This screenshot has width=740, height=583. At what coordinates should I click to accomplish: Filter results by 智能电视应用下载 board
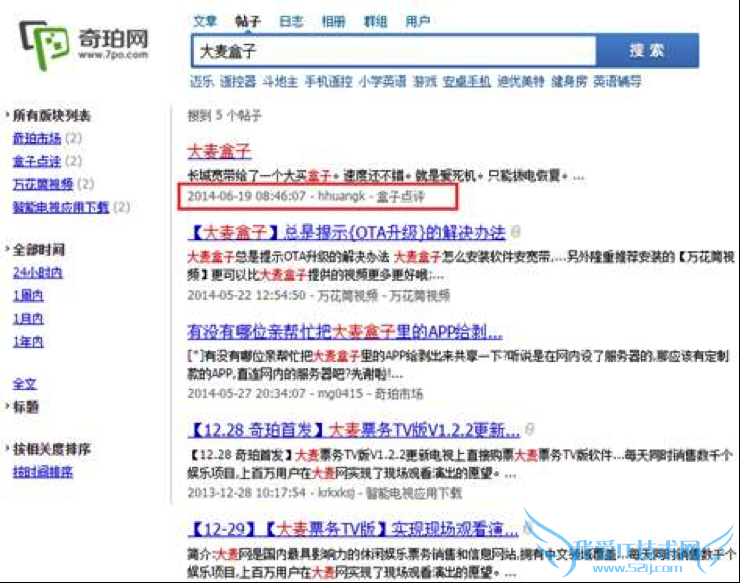[61, 207]
